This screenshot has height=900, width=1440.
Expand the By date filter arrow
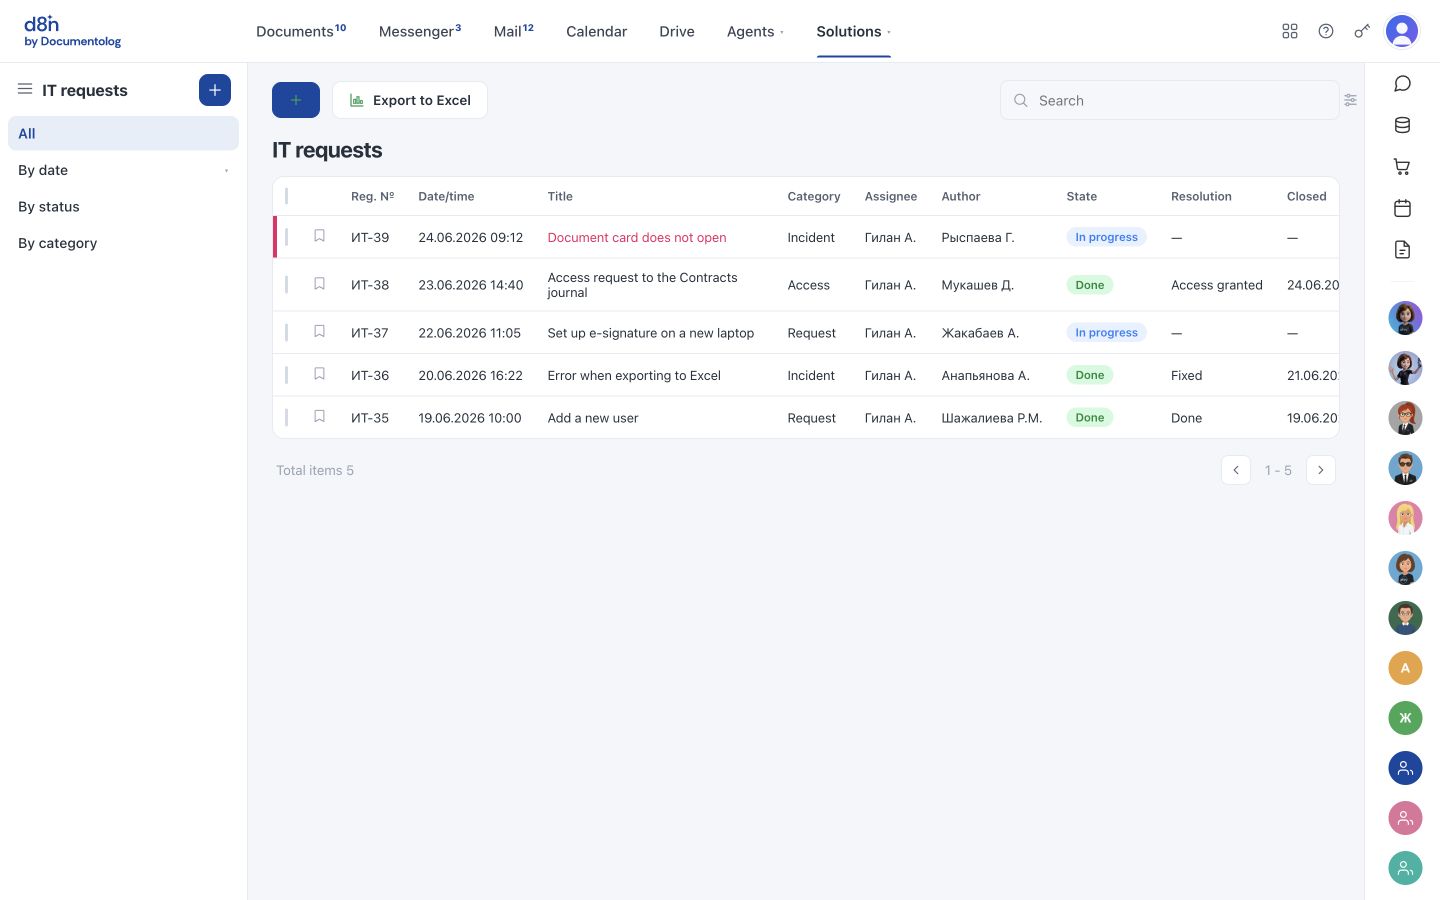227,171
